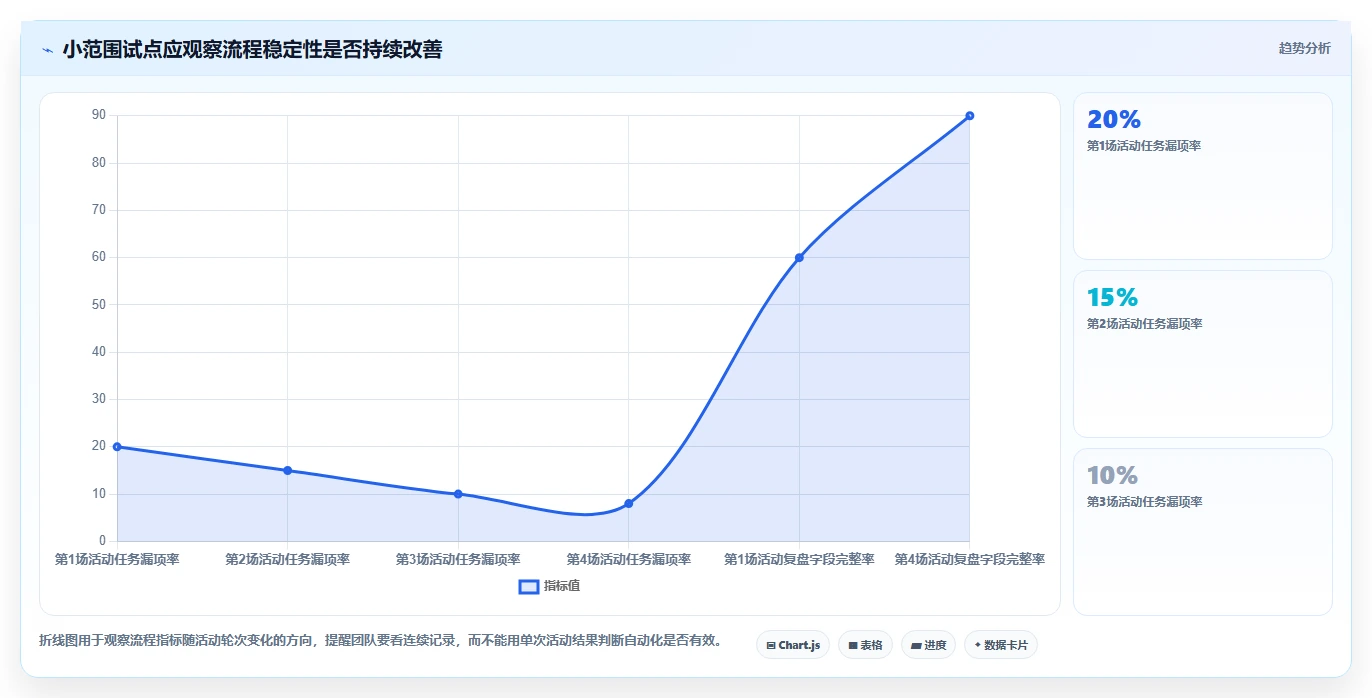Click the y-axis value 0
This screenshot has height=698, width=1372.
[103, 541]
